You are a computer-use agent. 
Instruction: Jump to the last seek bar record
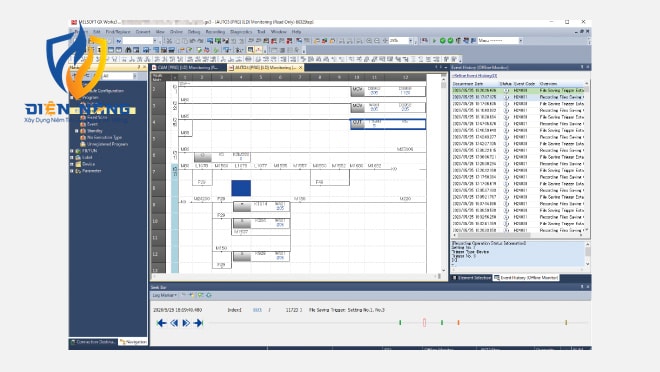point(198,323)
